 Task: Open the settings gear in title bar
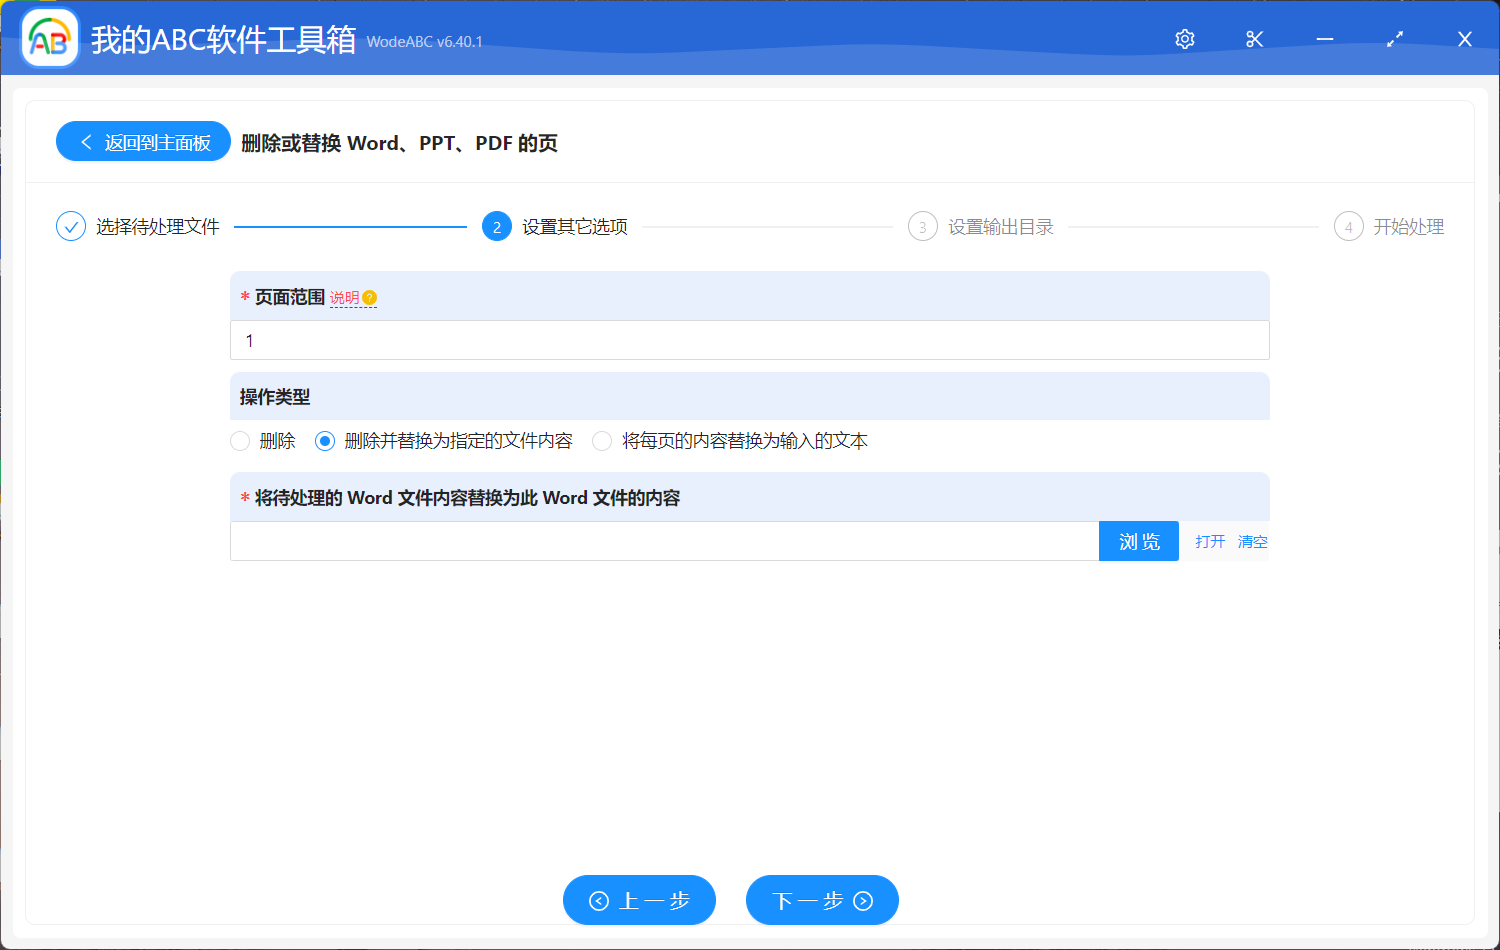pyautogui.click(x=1184, y=39)
